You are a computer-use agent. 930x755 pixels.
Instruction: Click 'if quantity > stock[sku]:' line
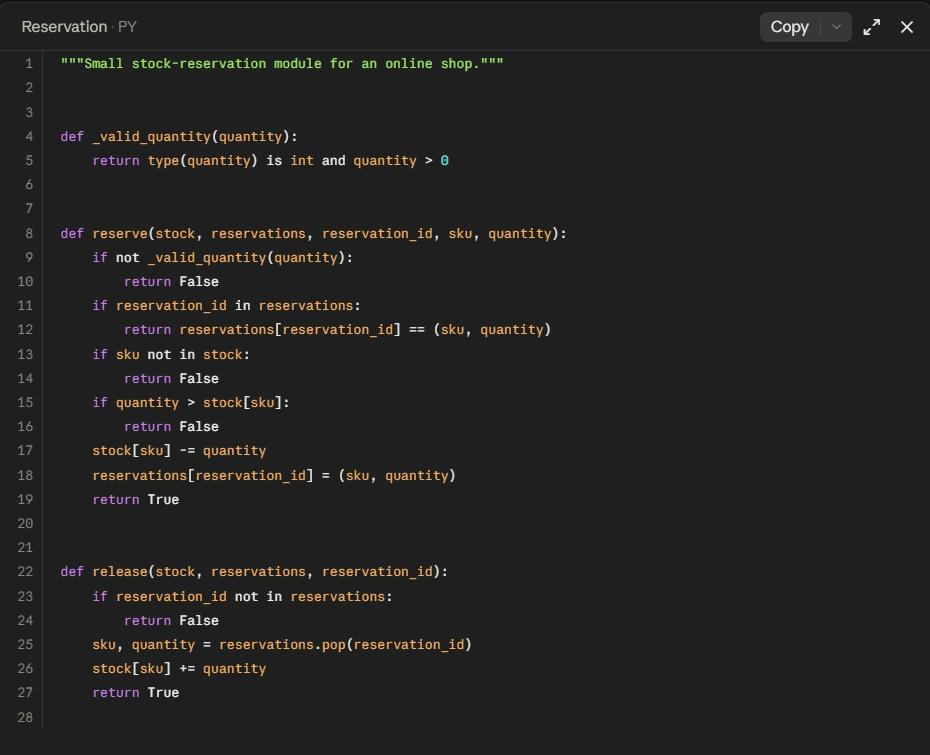click(191, 403)
